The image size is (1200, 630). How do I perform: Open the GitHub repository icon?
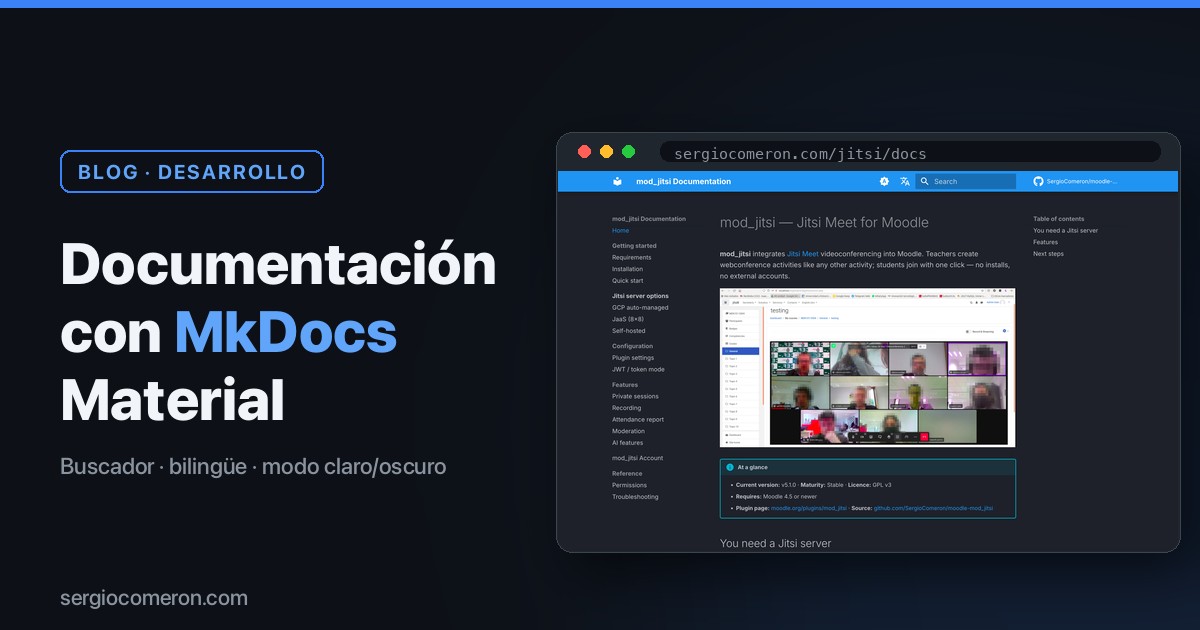1038,181
